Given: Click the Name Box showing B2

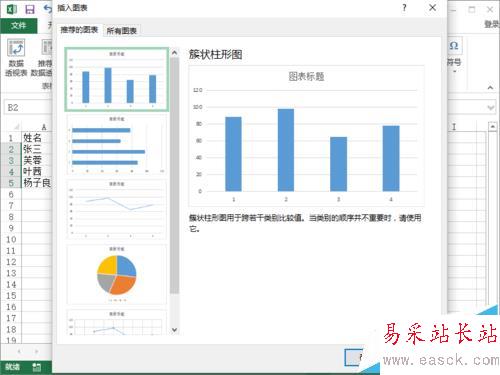Looking at the screenshot, I should pos(28,107).
